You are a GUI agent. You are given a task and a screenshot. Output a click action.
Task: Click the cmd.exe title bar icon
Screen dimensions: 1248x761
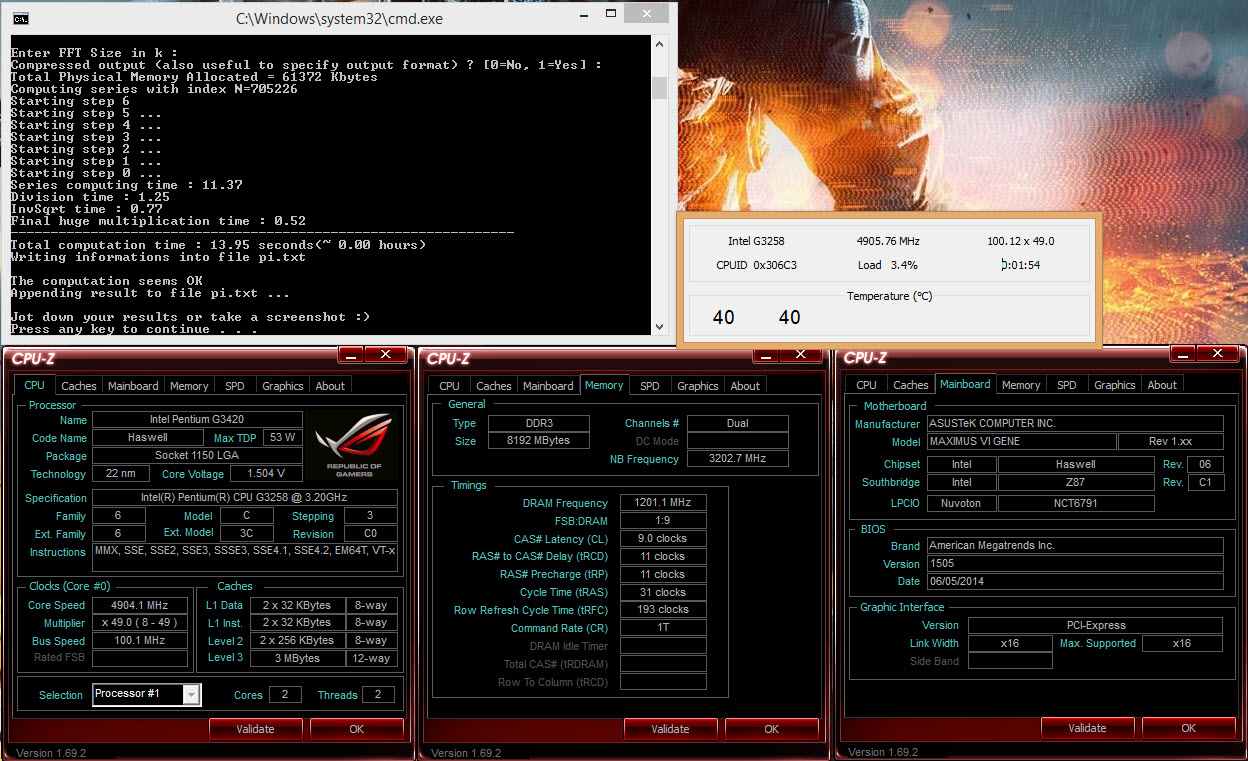20,18
